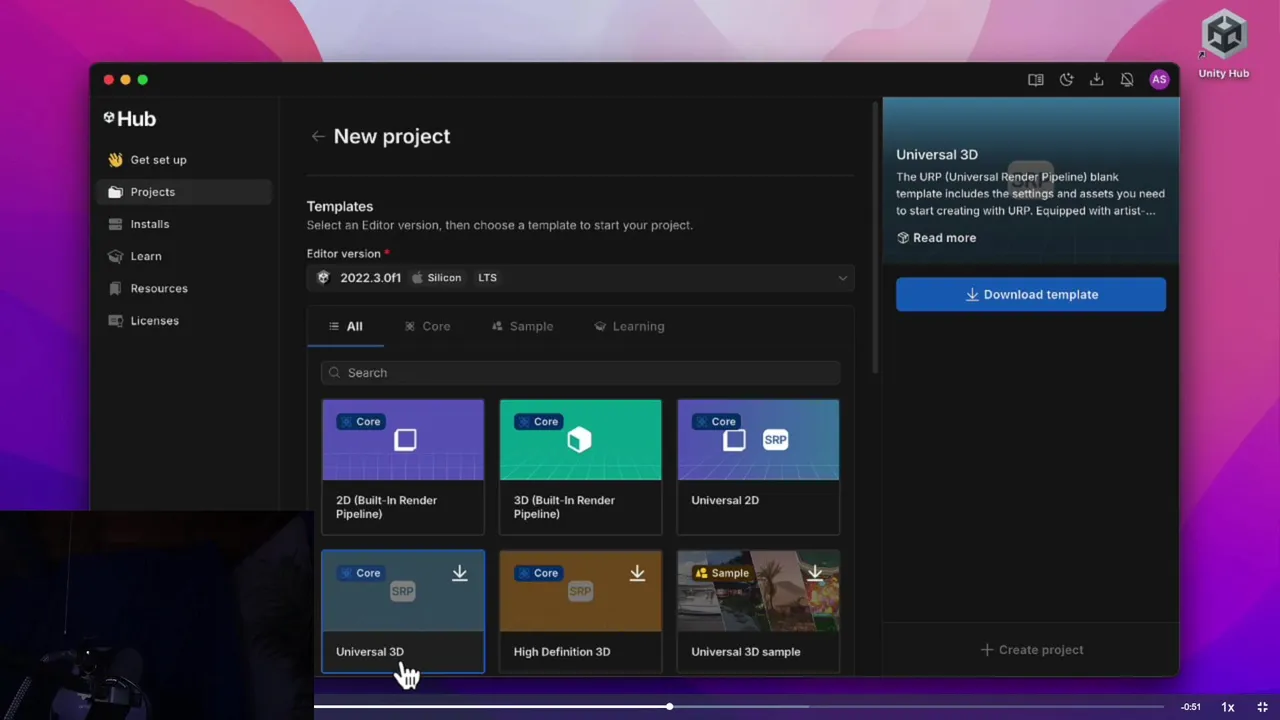Click the Download template button
This screenshot has width=1280, height=720.
[x=1031, y=295]
